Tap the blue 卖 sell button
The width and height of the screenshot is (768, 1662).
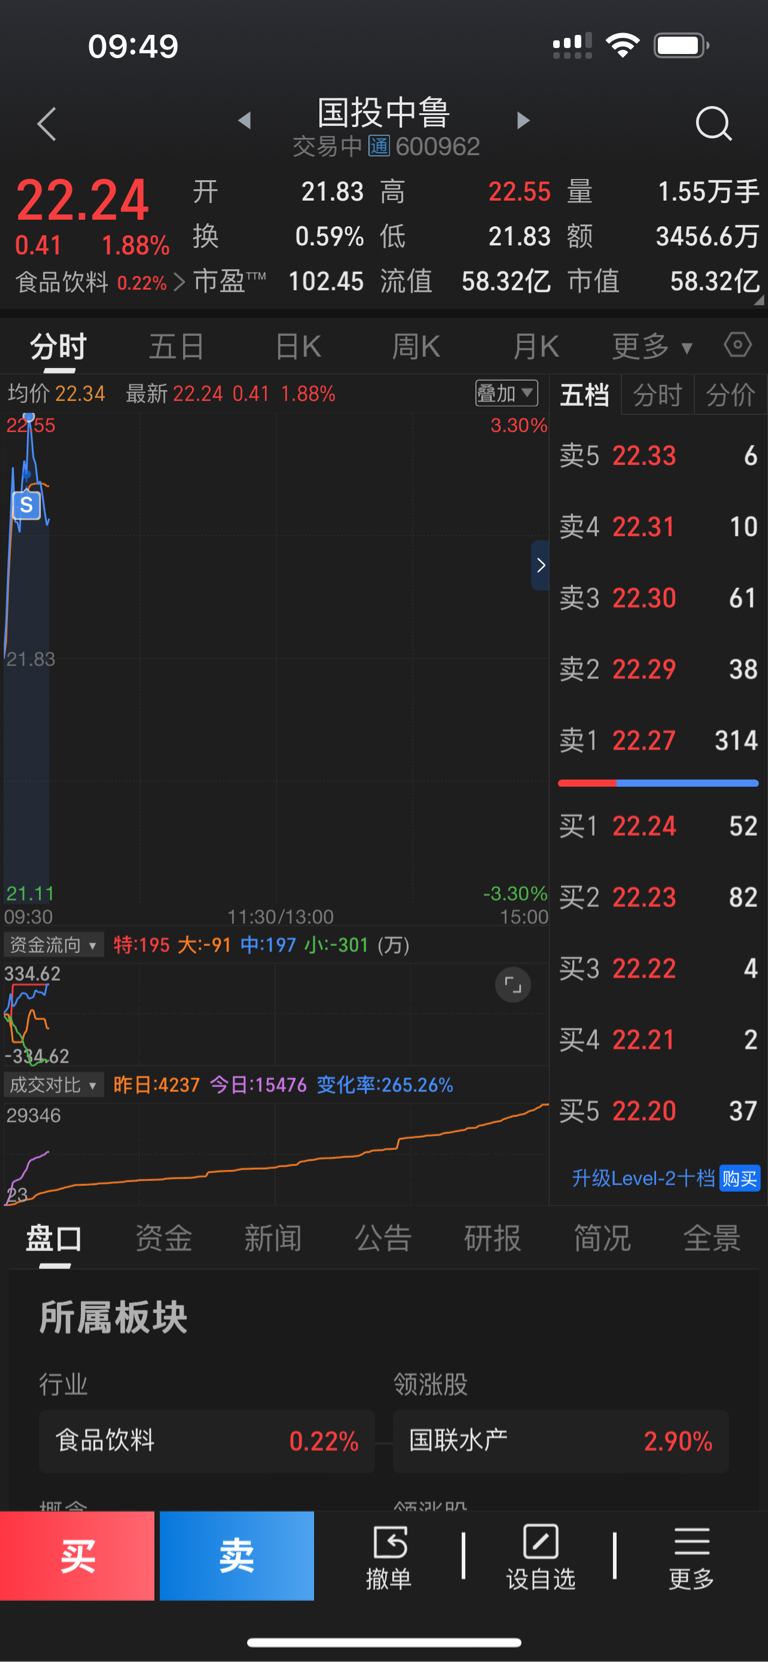(237, 1556)
